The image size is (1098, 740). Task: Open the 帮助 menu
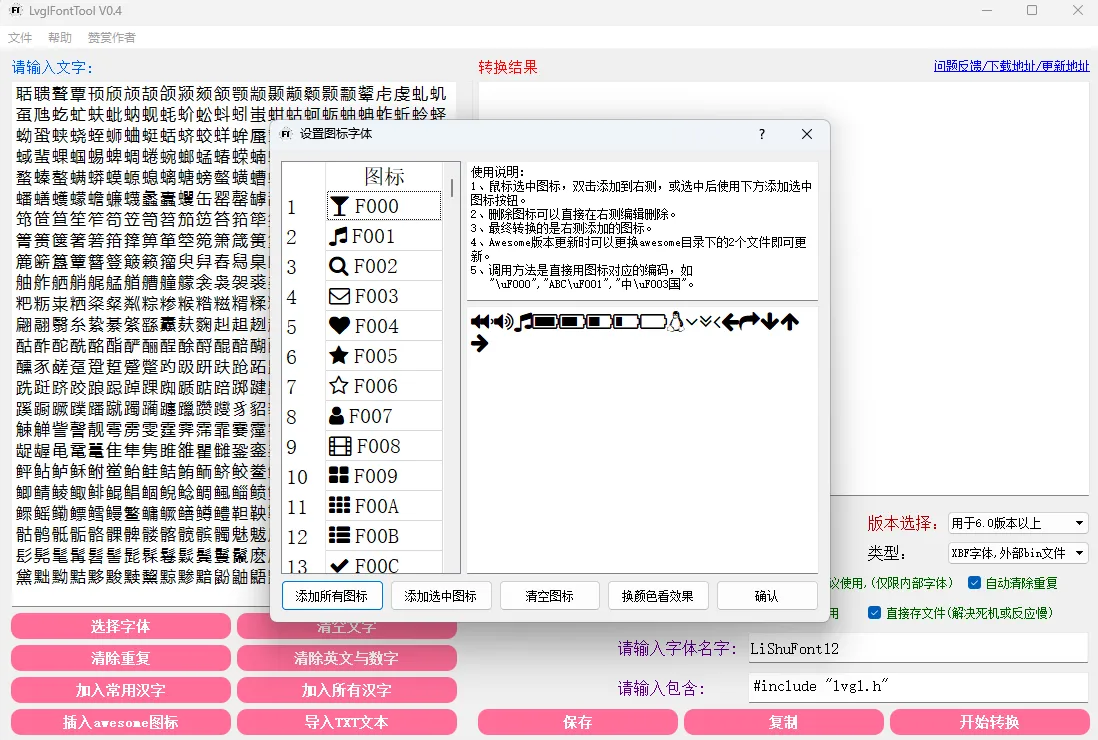59,37
